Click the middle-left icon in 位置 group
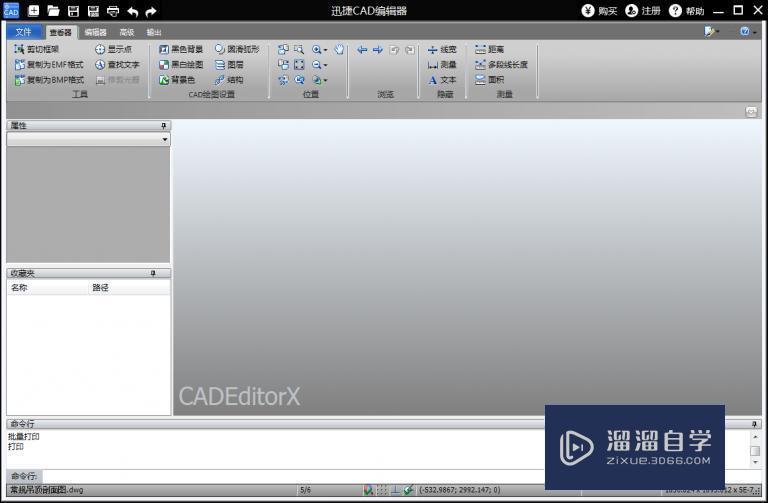This screenshot has width=768, height=503. click(283, 65)
